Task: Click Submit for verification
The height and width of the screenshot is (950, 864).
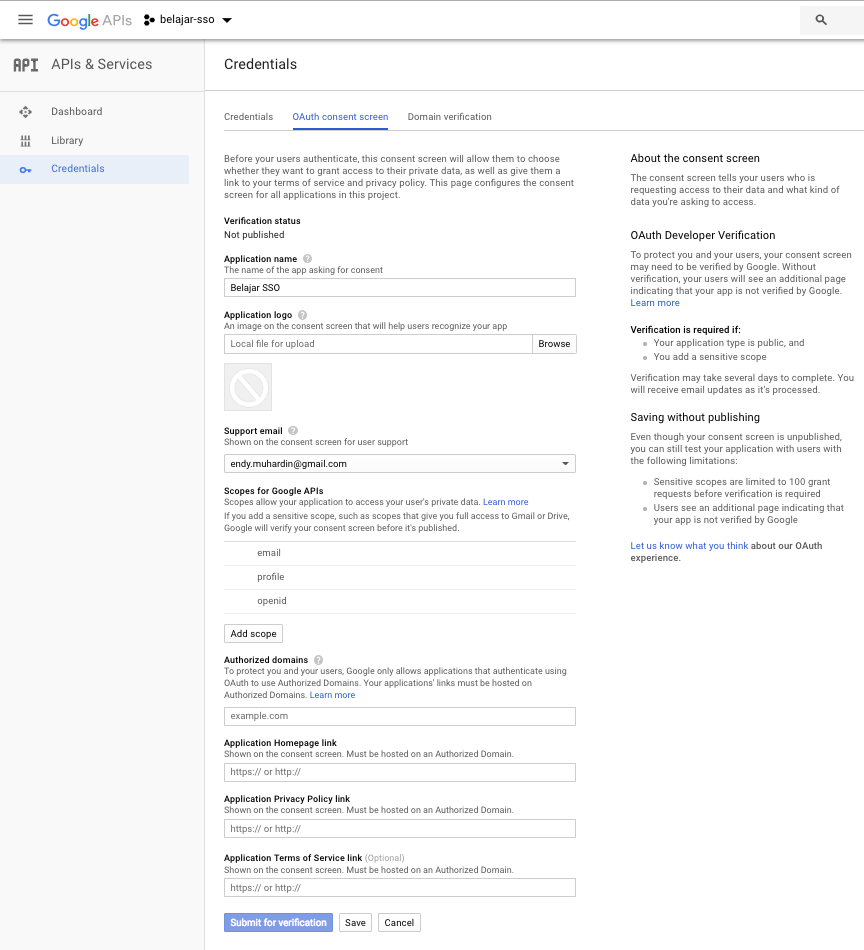Action: point(278,923)
